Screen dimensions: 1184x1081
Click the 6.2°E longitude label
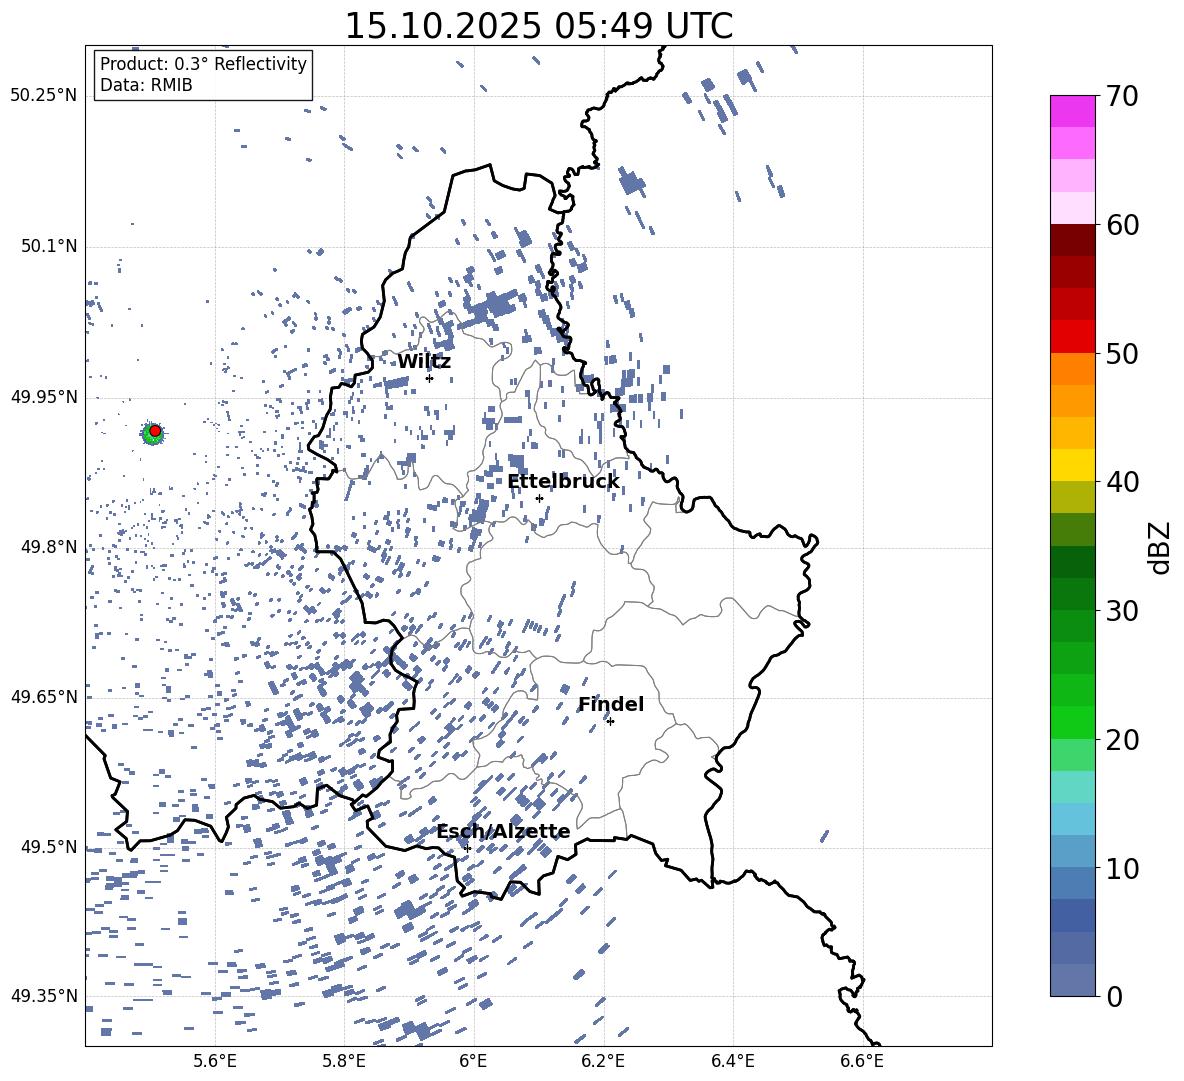603,1061
